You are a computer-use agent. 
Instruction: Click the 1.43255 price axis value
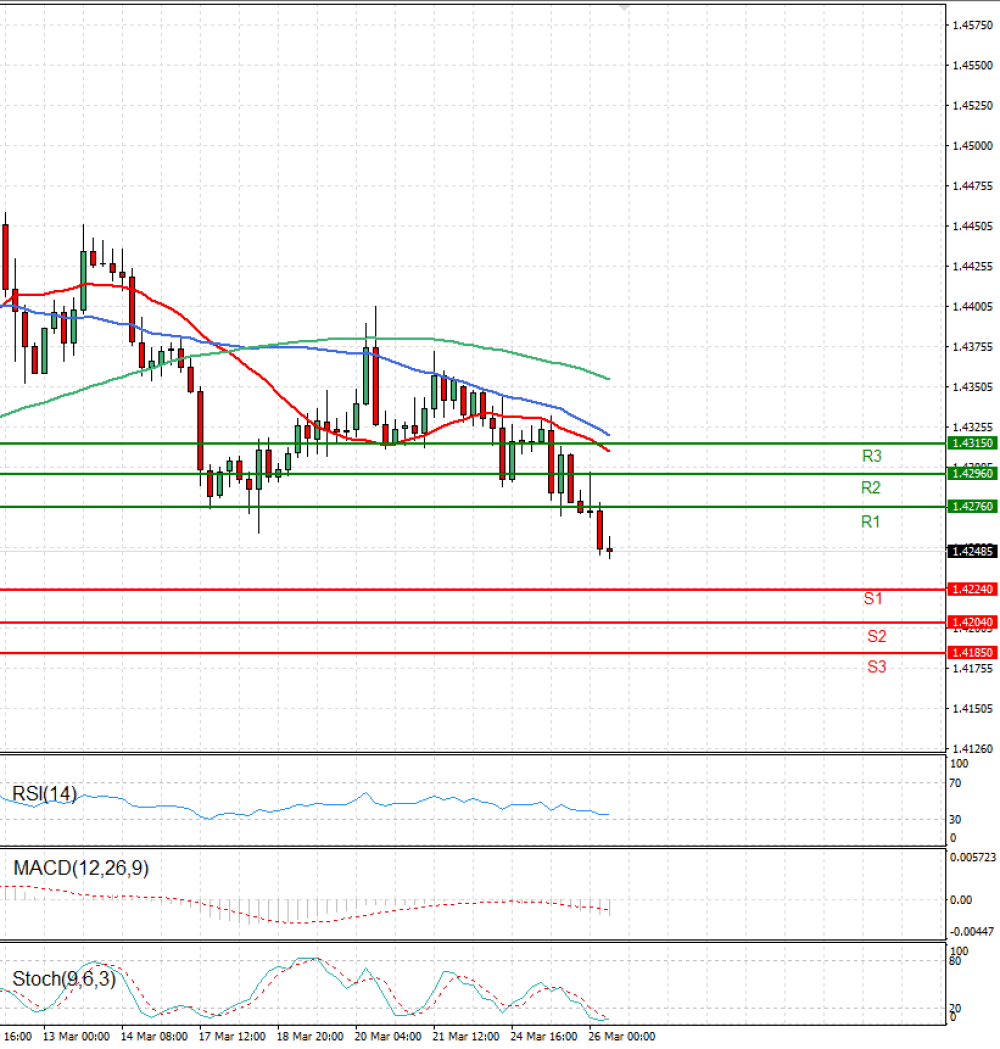coord(973,427)
